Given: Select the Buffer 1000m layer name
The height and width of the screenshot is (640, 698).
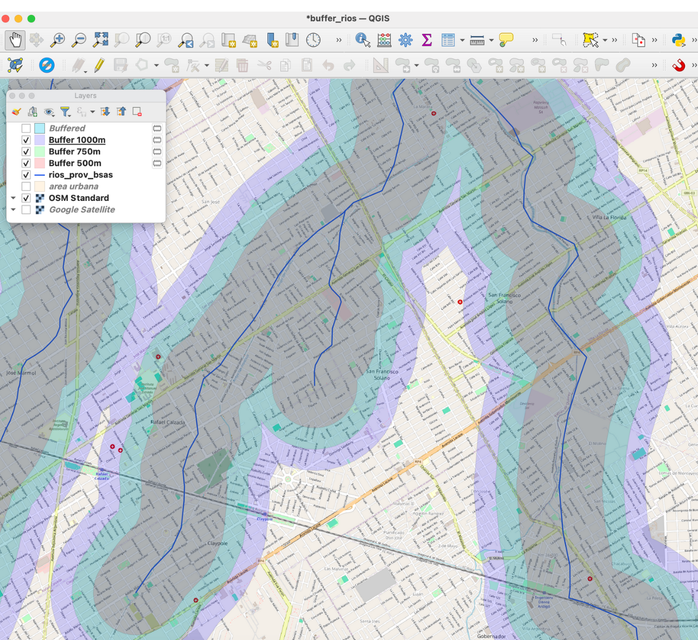Looking at the screenshot, I should pyautogui.click(x=77, y=140).
